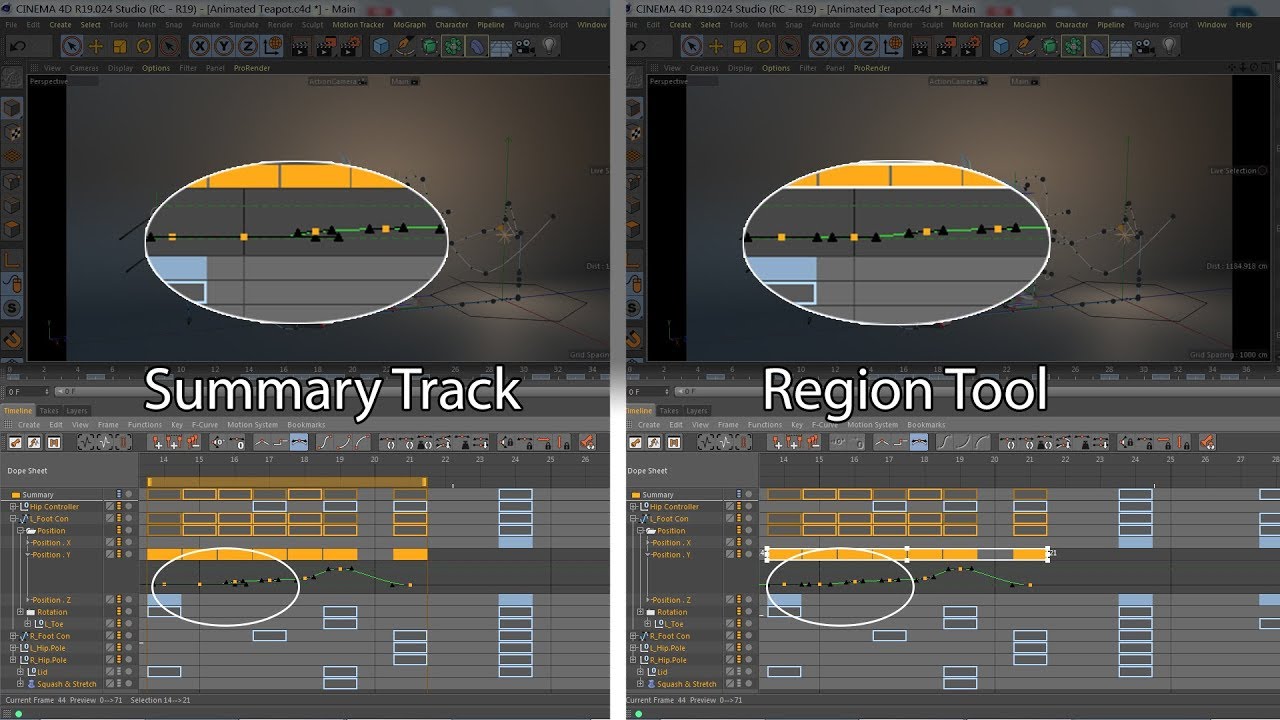Select Move tool in Summary Track pane

(x=96, y=45)
